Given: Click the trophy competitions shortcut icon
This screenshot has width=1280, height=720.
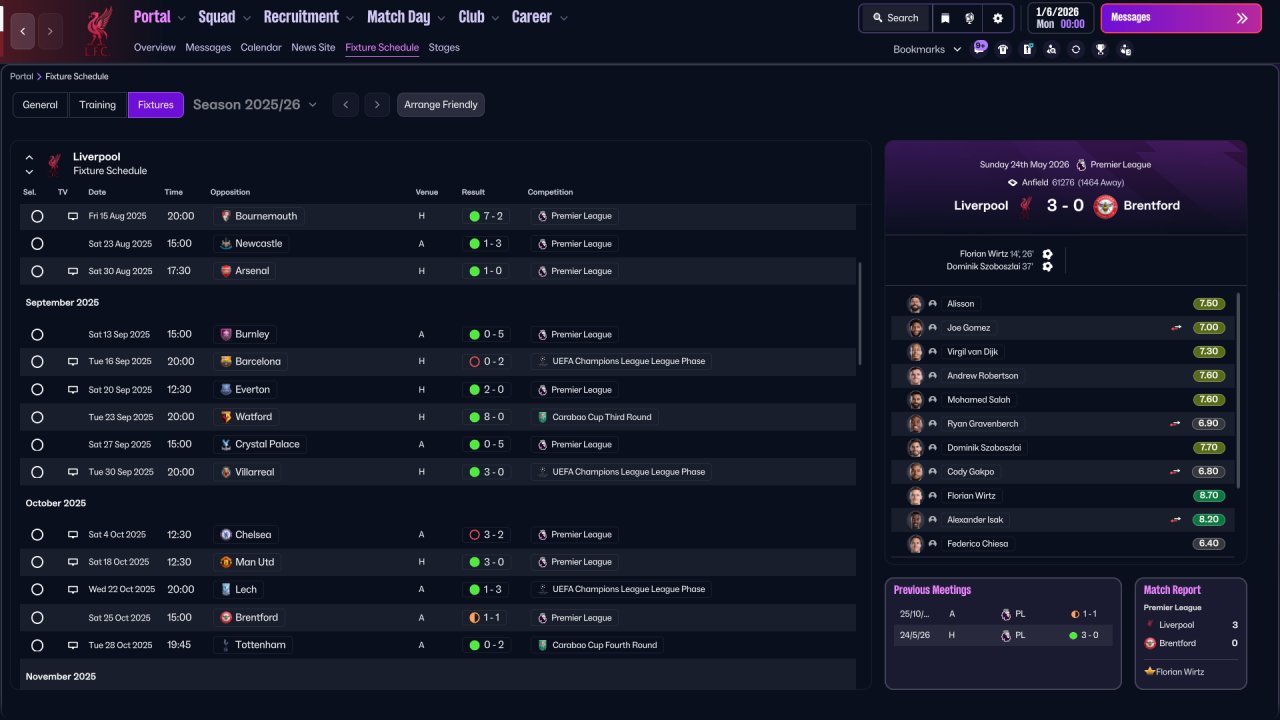Looking at the screenshot, I should [1100, 49].
